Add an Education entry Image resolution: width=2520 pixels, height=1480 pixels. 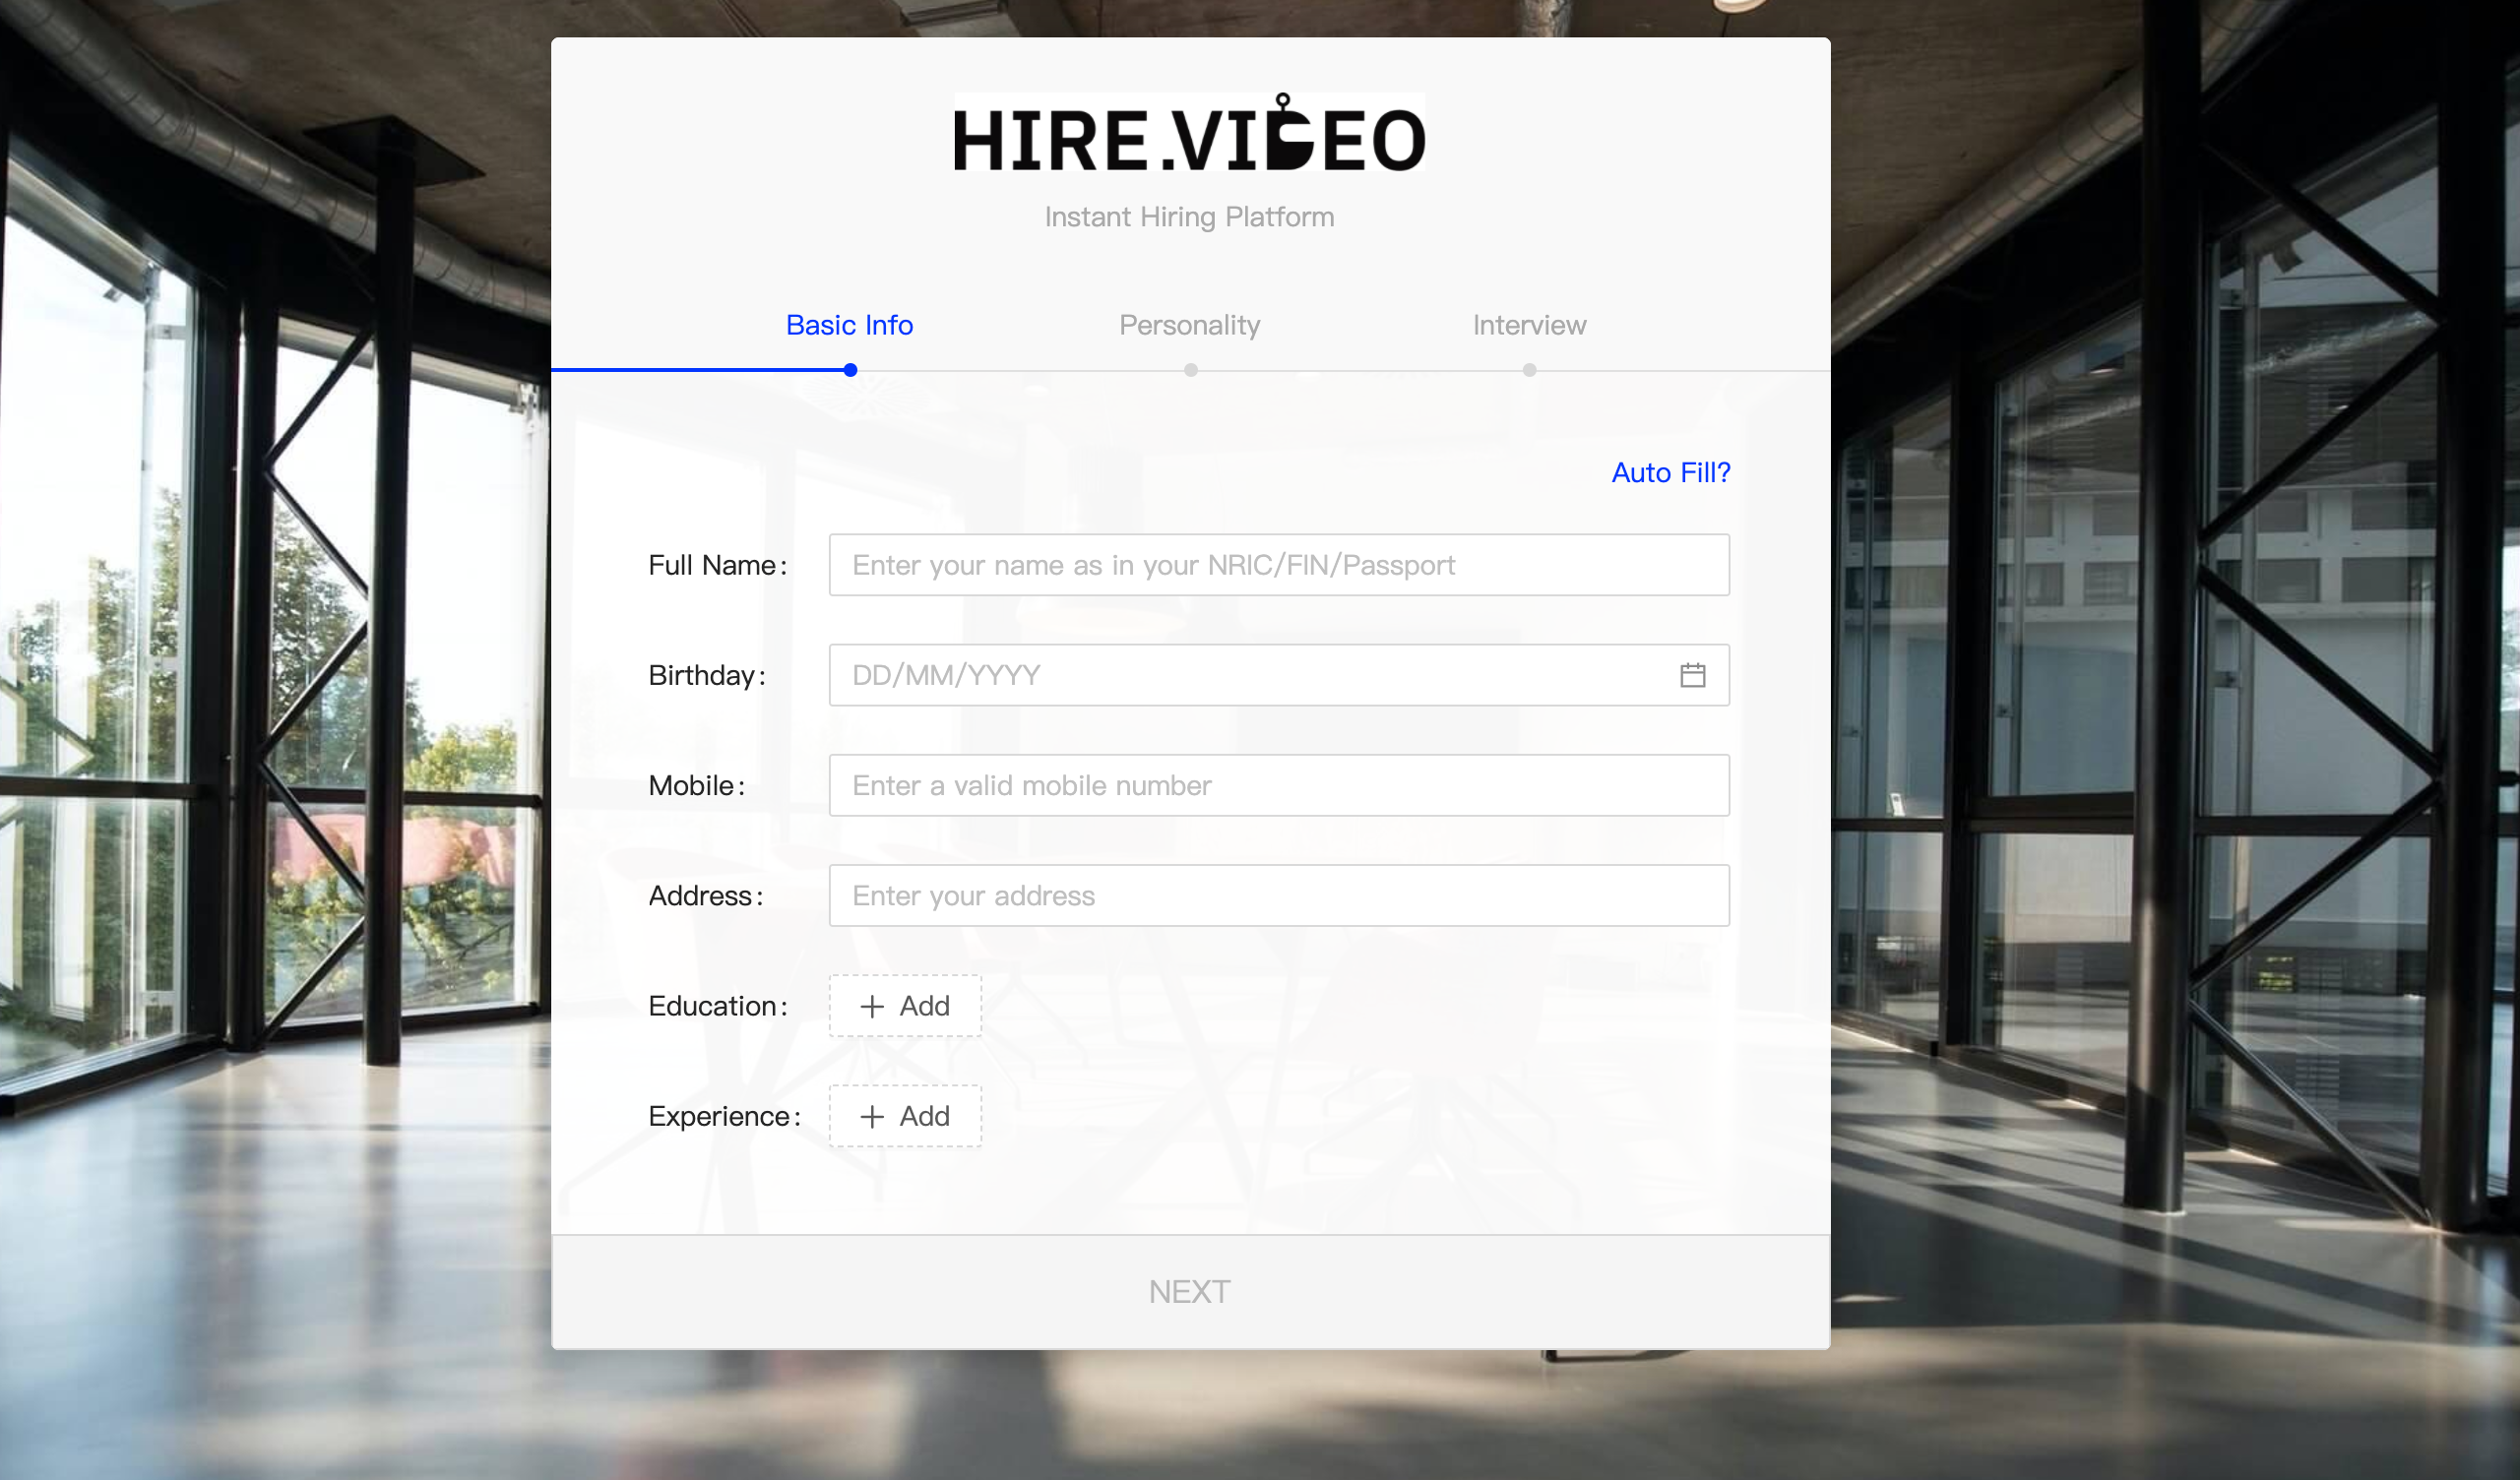(905, 1006)
